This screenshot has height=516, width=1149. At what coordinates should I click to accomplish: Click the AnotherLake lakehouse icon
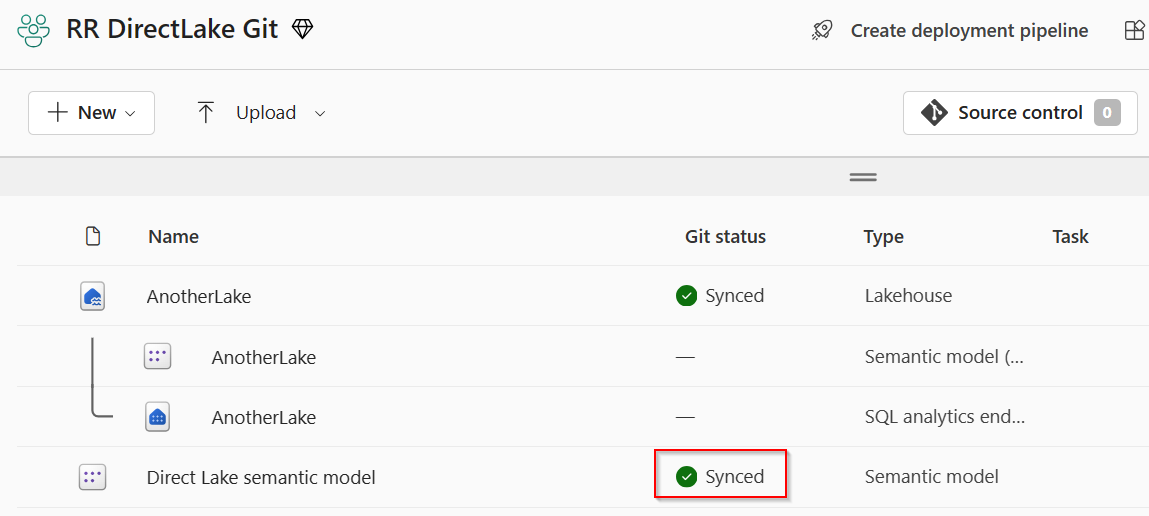[92, 296]
